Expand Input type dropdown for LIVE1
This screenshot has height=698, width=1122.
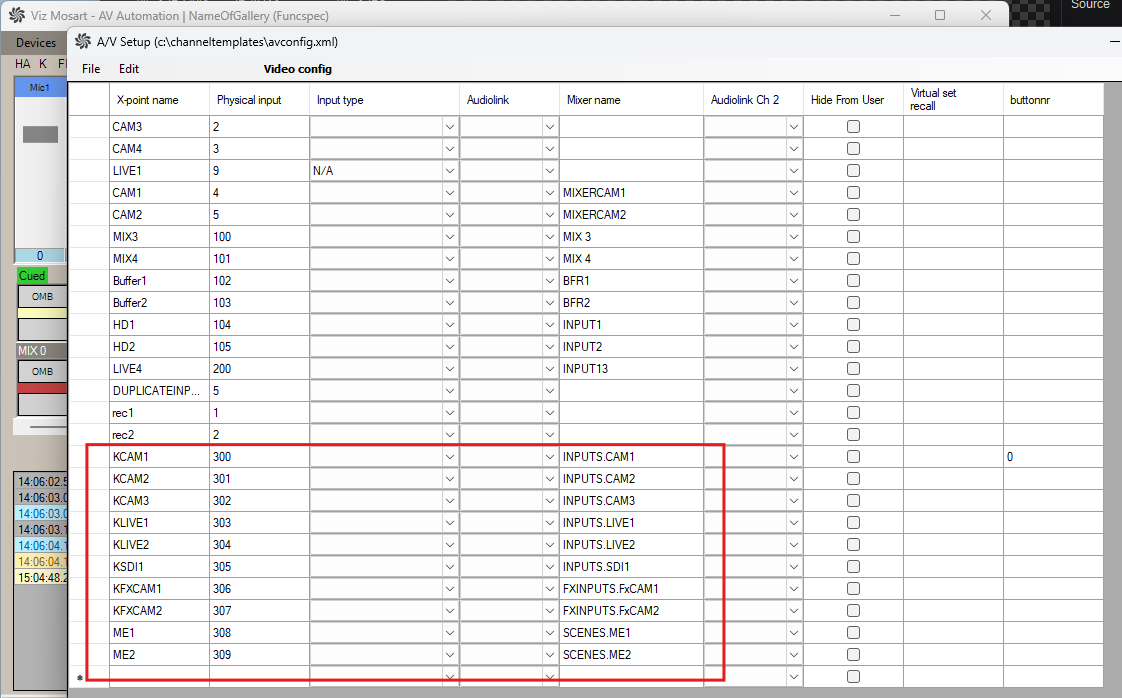point(449,171)
